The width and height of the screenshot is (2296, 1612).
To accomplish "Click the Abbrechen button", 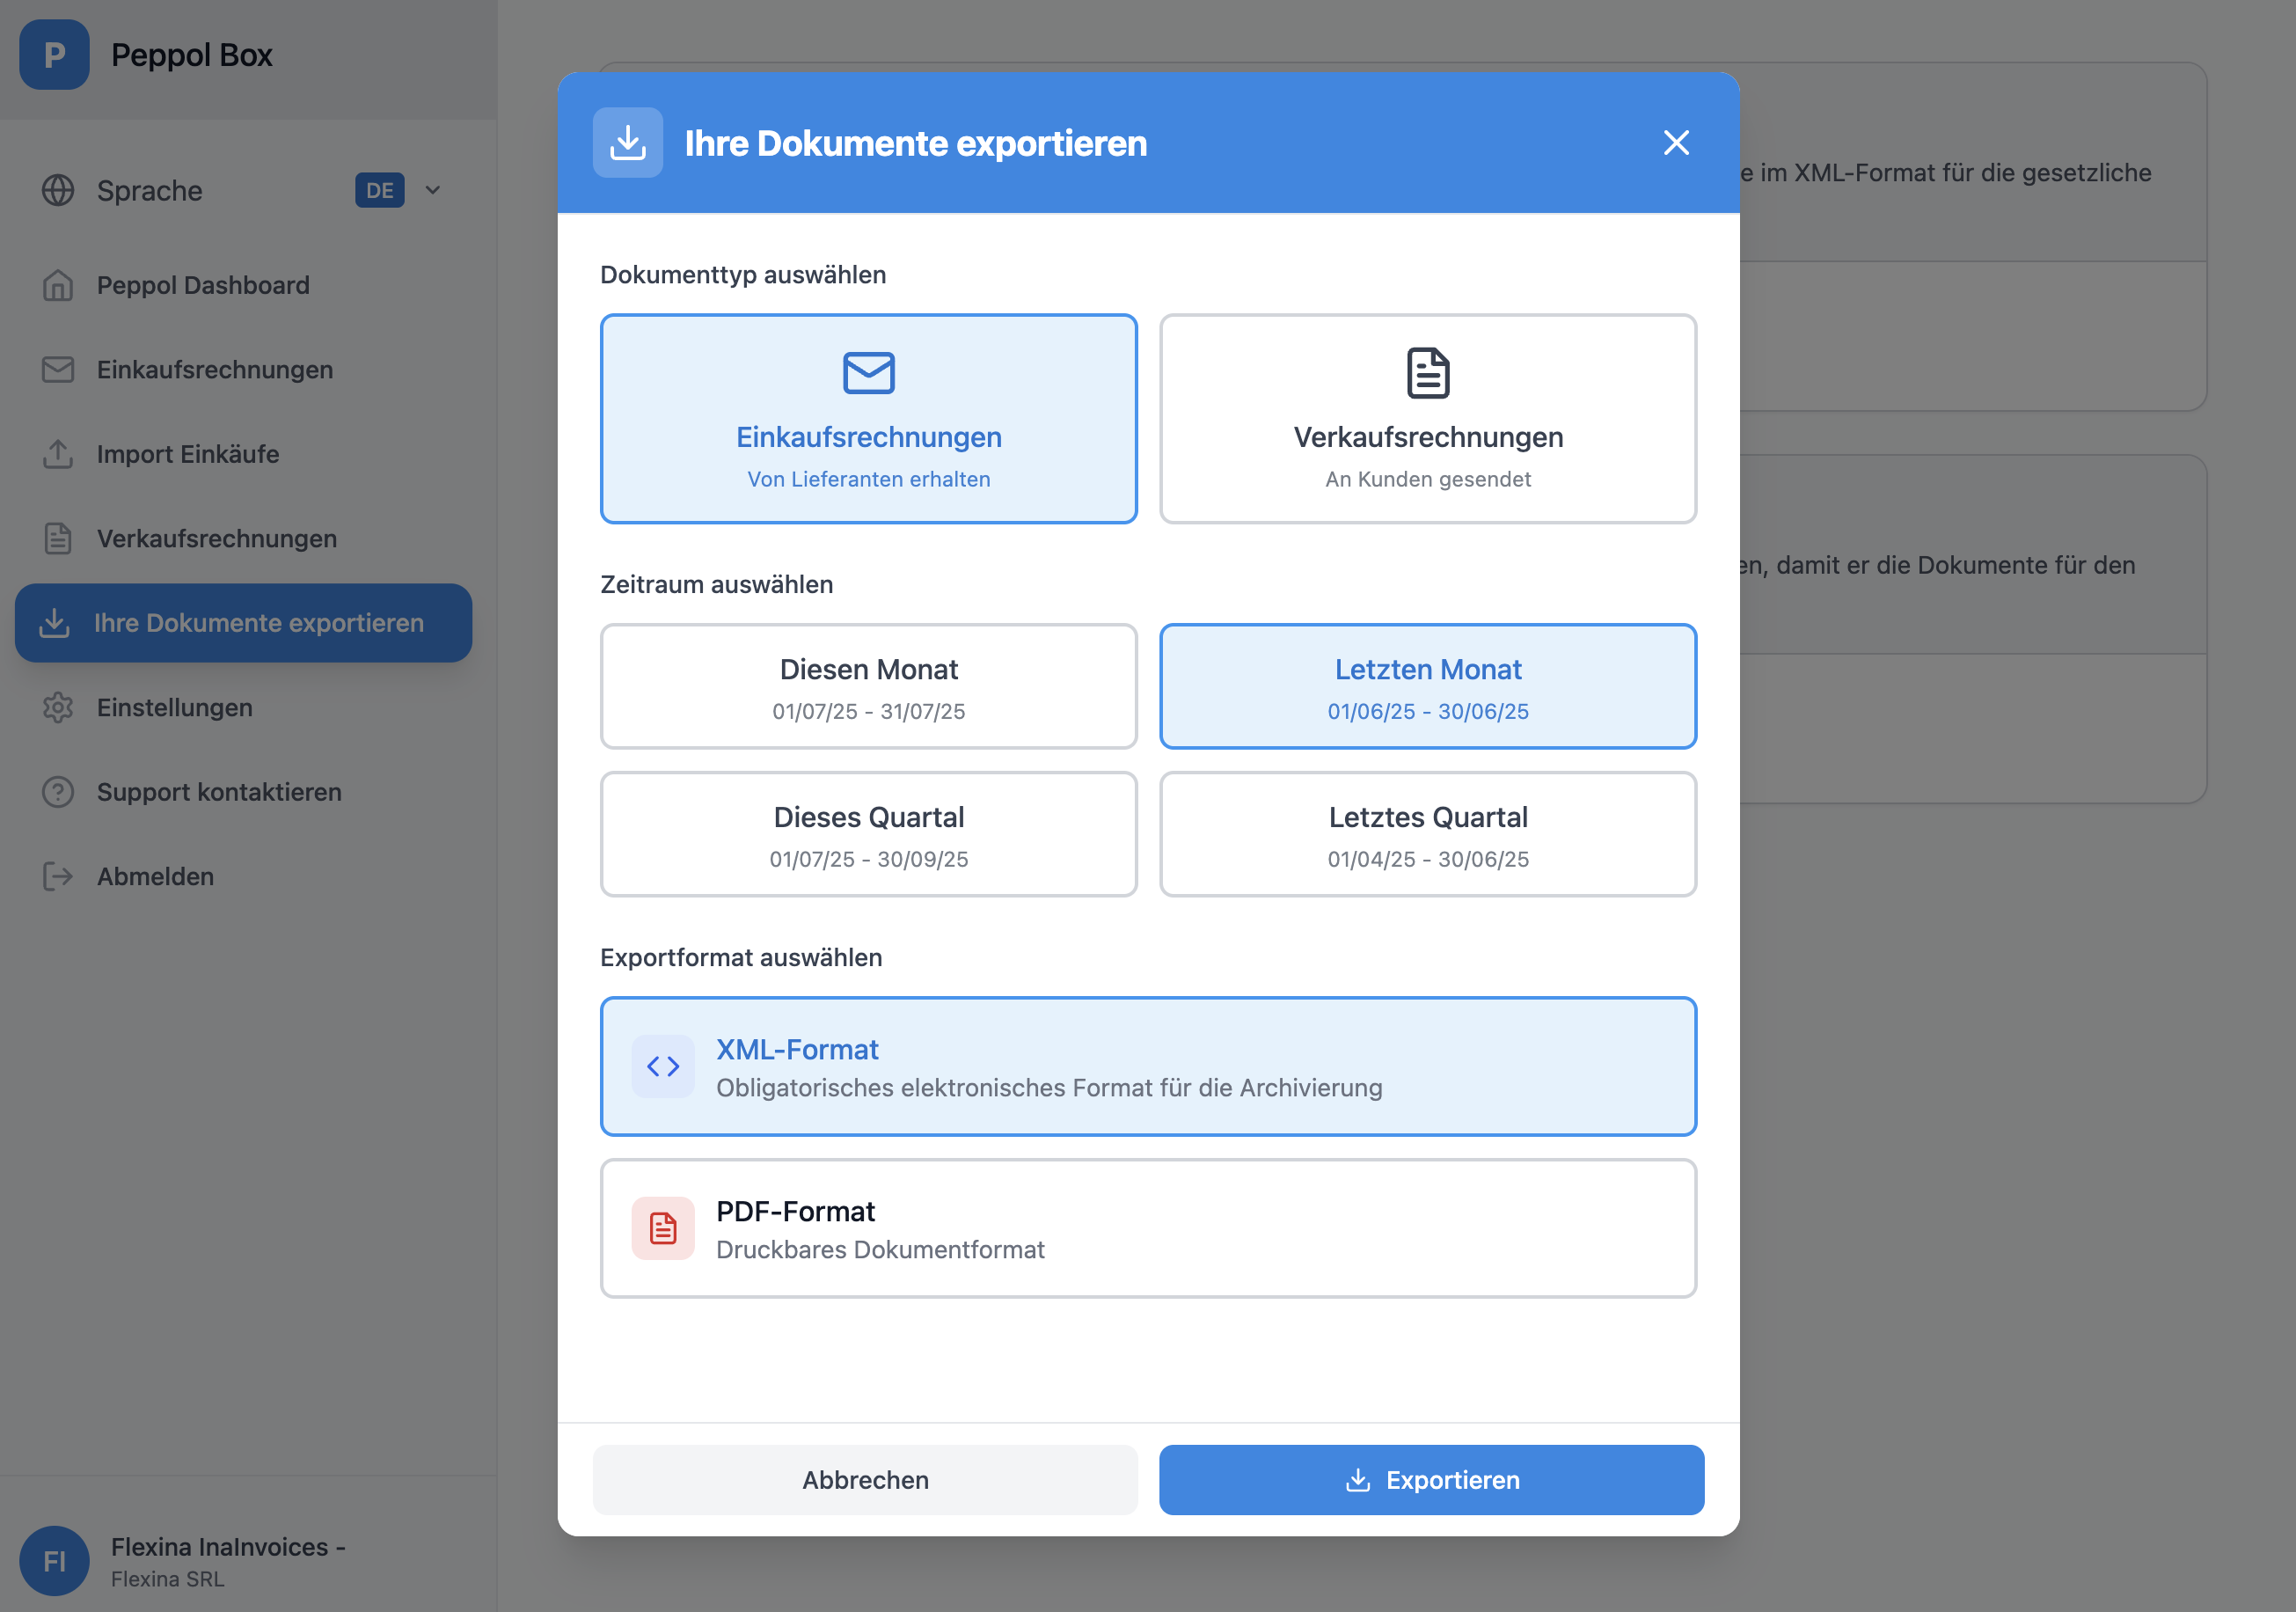I will point(865,1480).
